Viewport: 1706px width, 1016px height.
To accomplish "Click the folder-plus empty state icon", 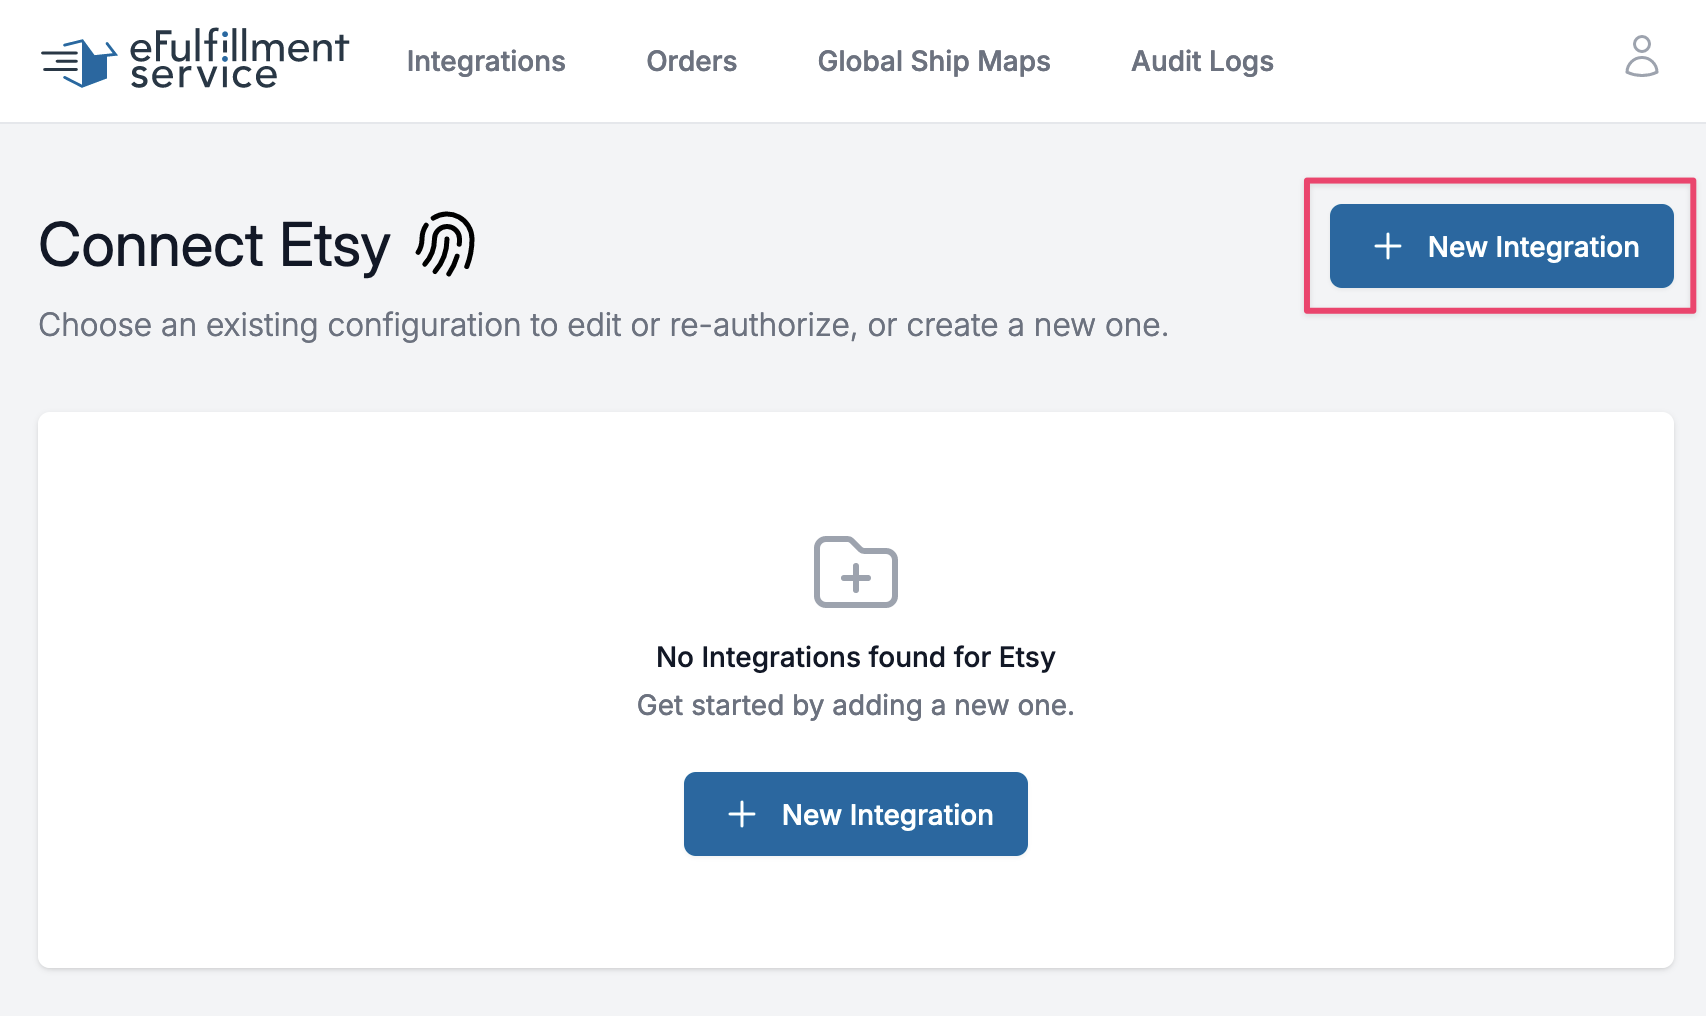I will (856, 572).
